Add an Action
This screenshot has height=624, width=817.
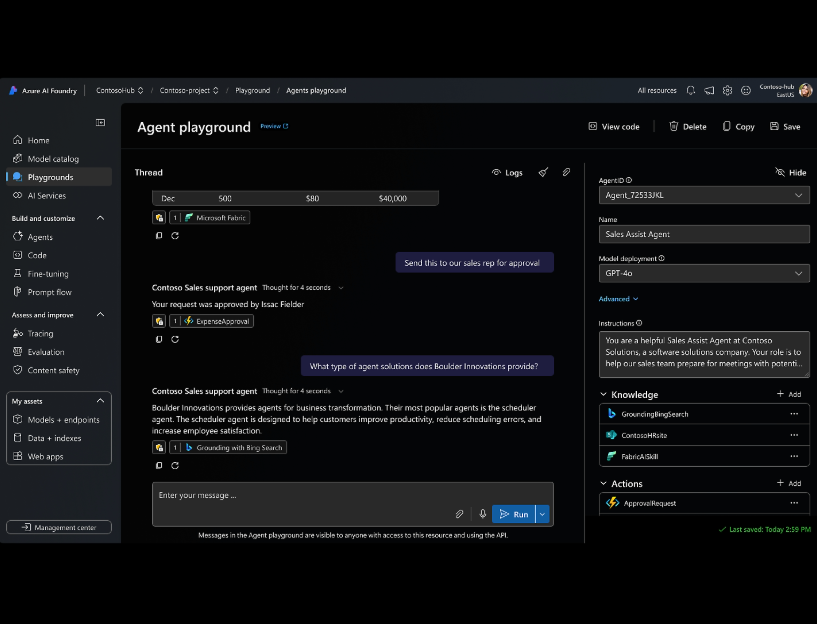pyautogui.click(x=789, y=483)
